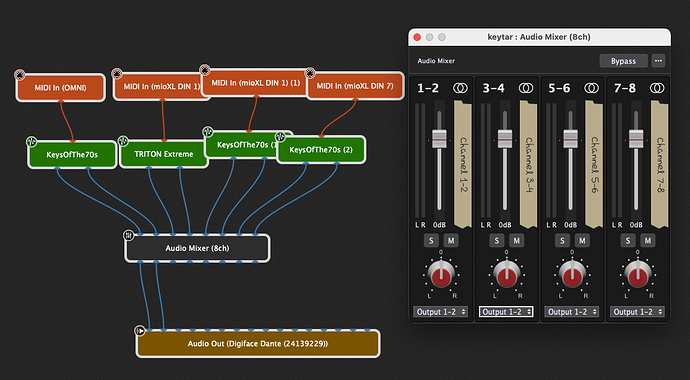Mute channel 1-2
Image resolution: width=690 pixels, height=380 pixels.
(451, 240)
